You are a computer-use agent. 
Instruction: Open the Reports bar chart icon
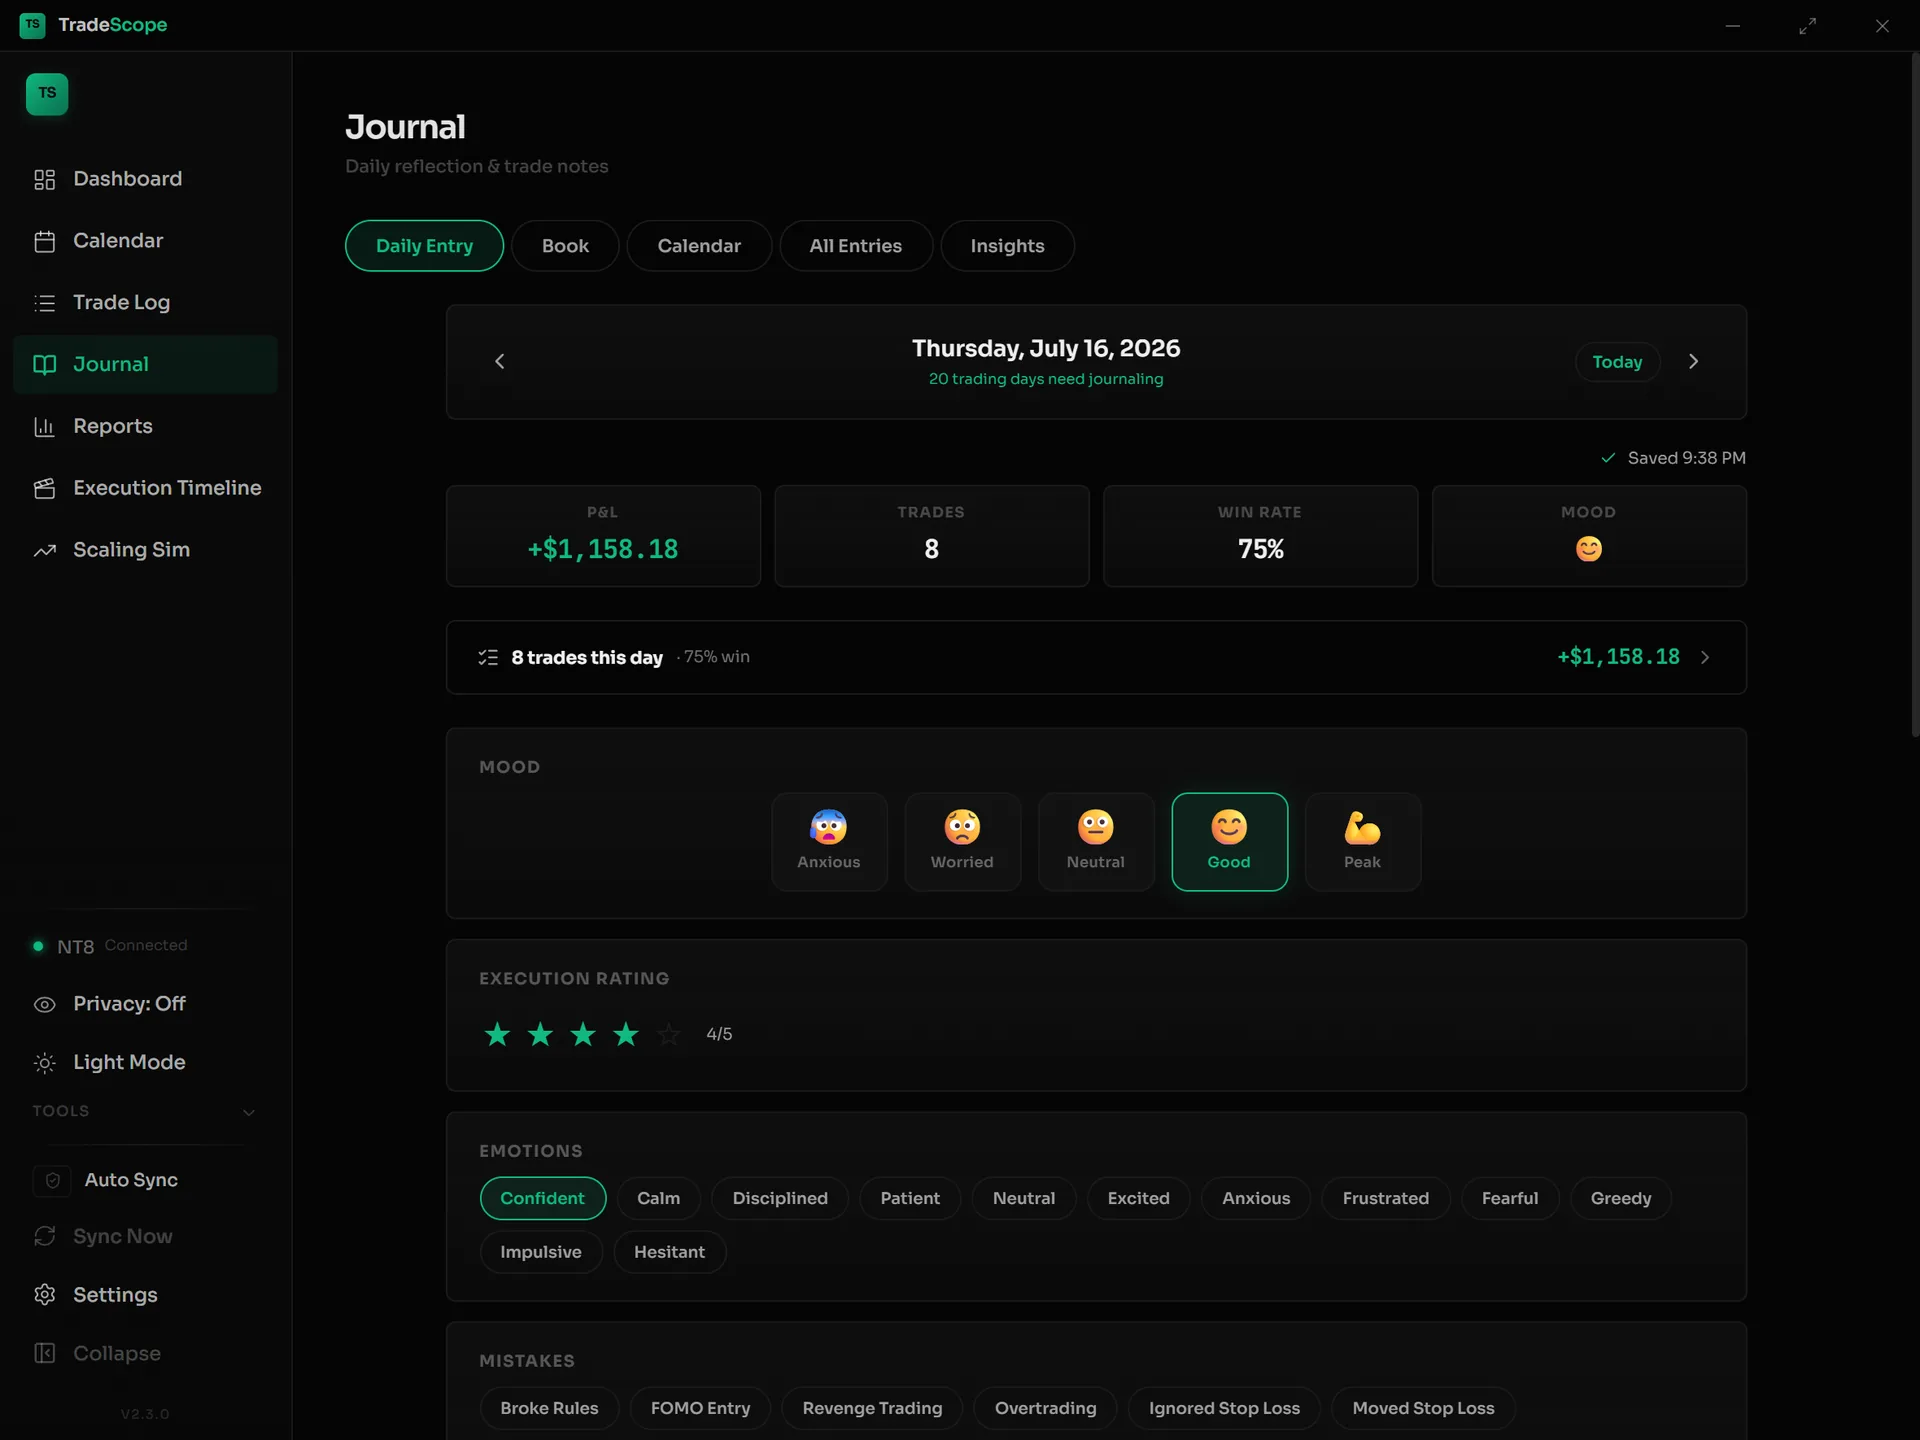(x=44, y=427)
